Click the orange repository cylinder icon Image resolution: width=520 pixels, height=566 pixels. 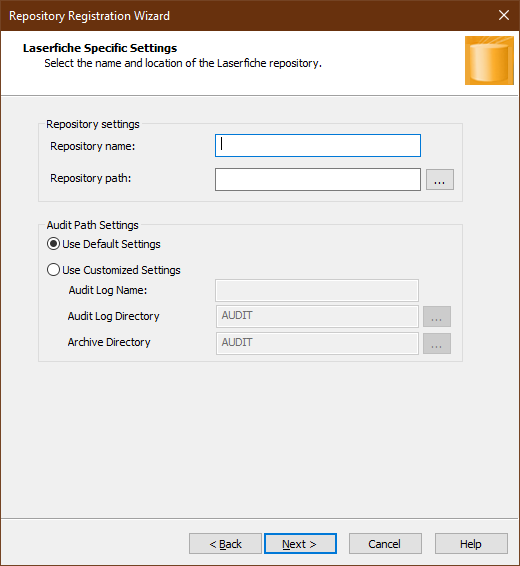(x=489, y=60)
